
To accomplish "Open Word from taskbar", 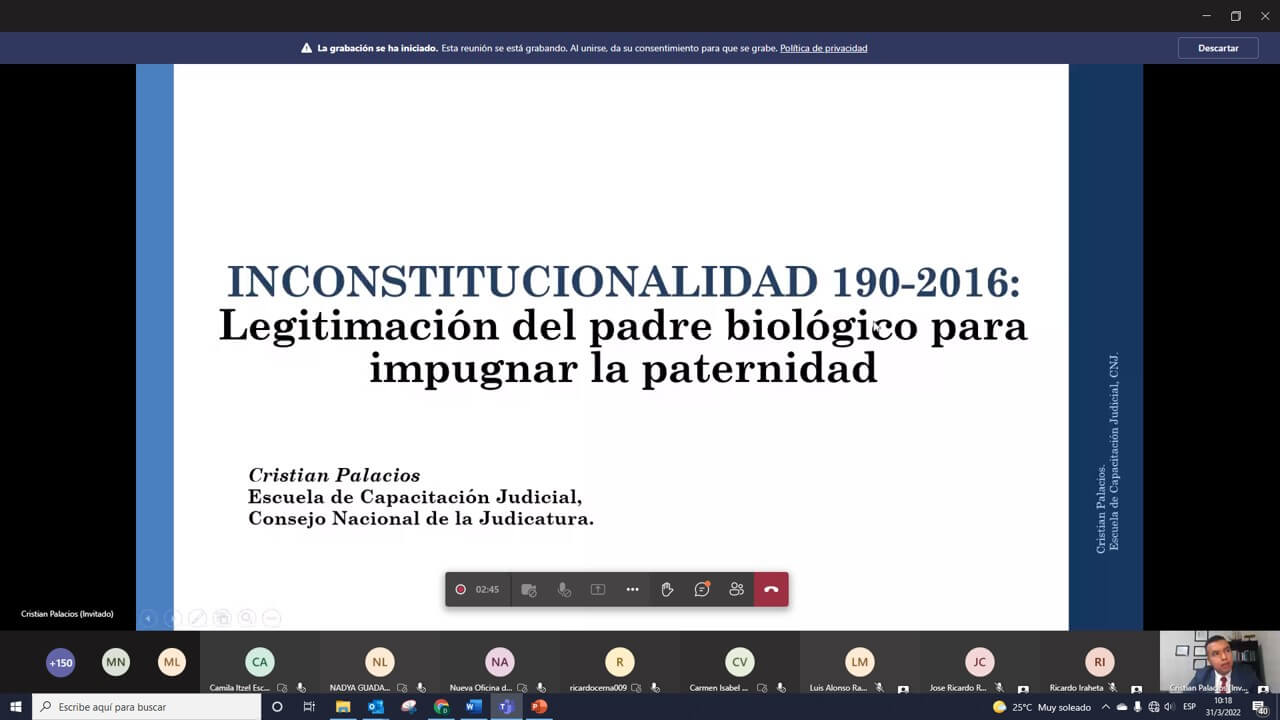I will point(474,707).
